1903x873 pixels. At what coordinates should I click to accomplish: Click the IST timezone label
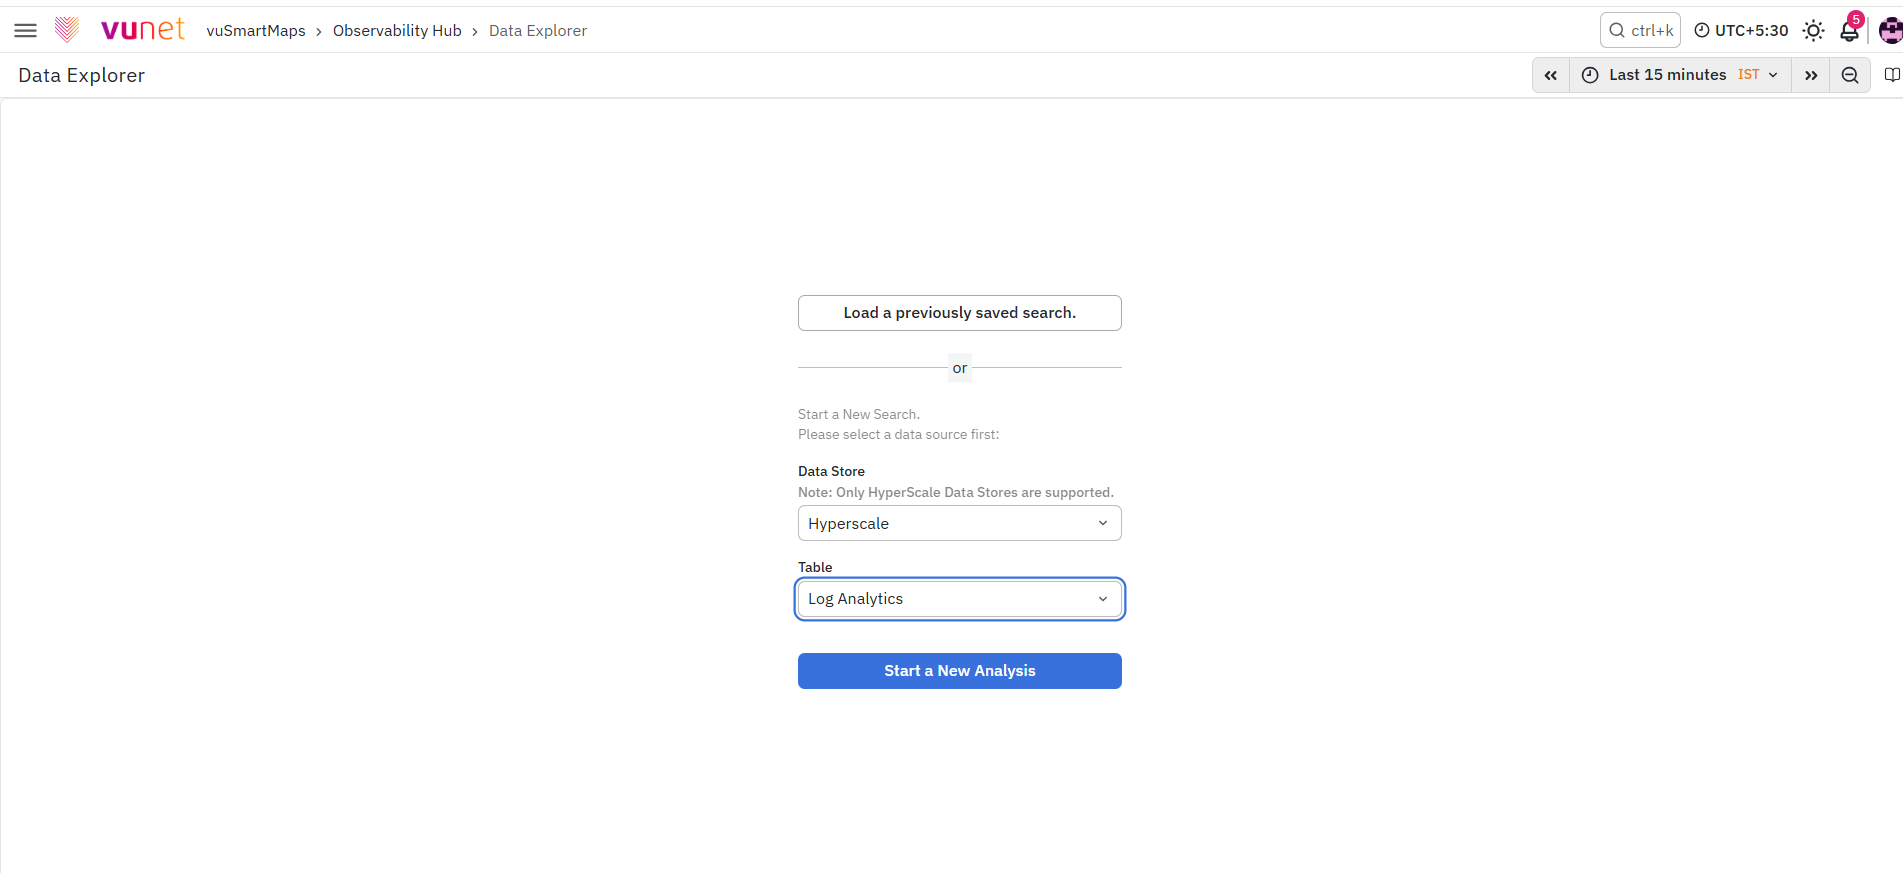click(1748, 75)
